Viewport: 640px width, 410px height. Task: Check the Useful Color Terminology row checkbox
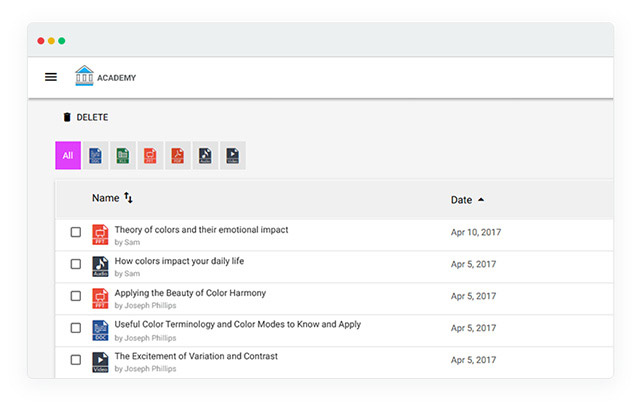pos(76,328)
